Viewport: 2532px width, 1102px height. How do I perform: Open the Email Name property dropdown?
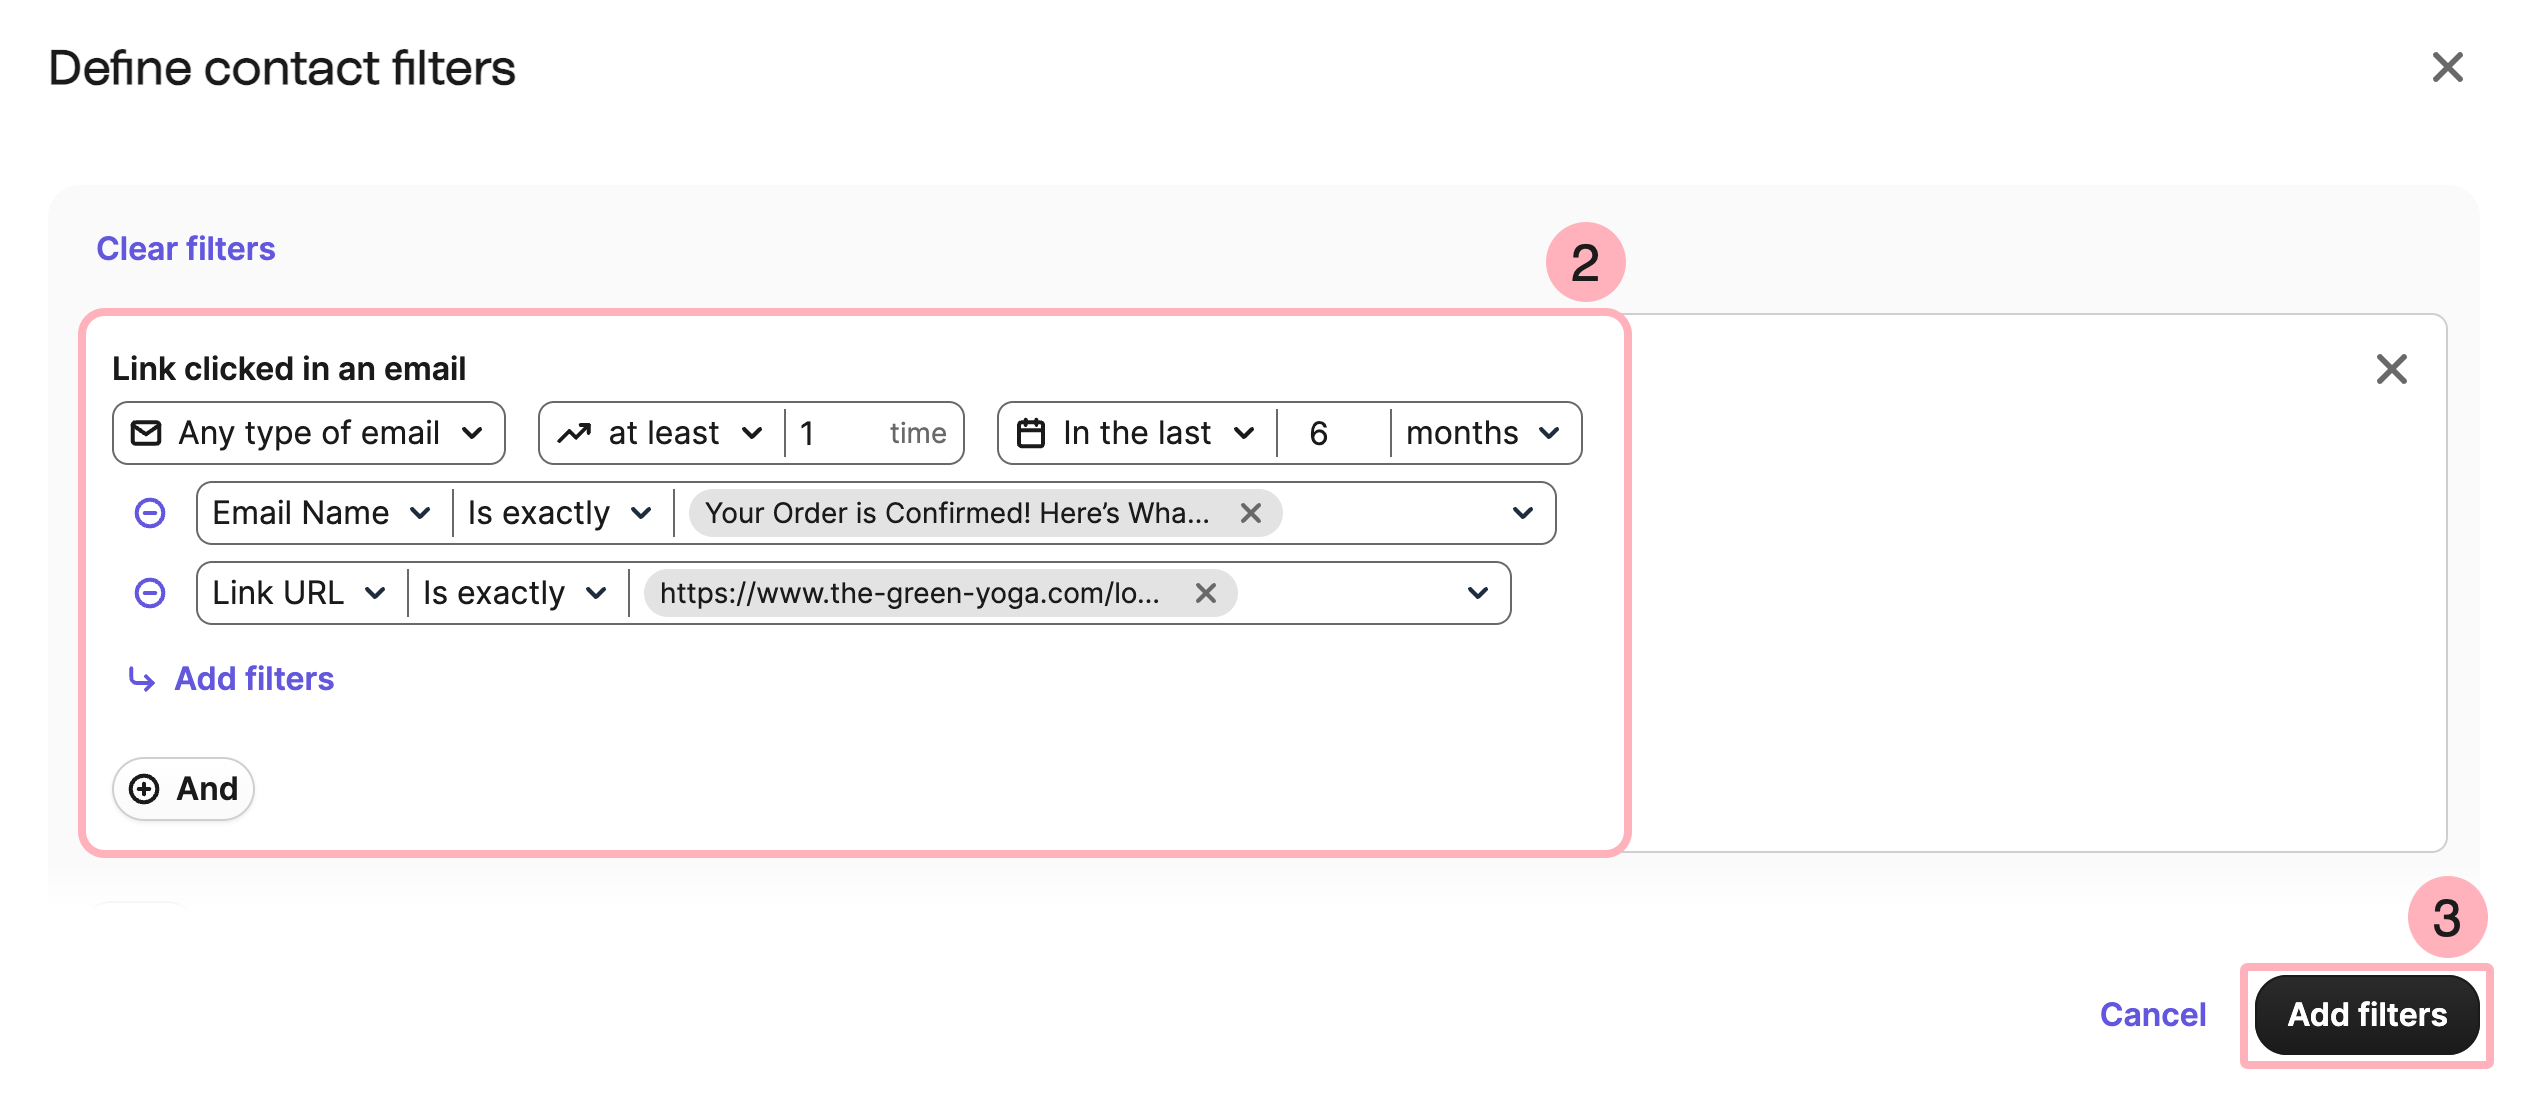tap(322, 513)
